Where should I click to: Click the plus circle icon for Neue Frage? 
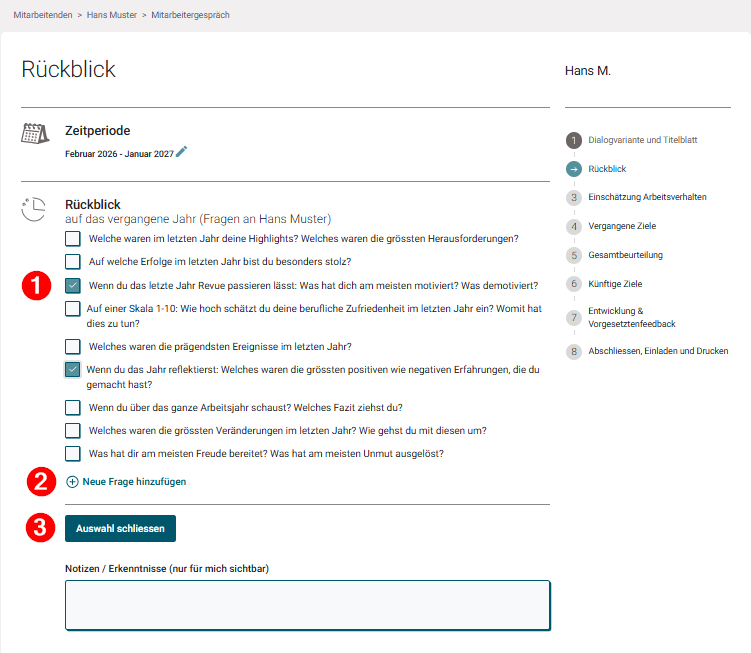[x=72, y=482]
